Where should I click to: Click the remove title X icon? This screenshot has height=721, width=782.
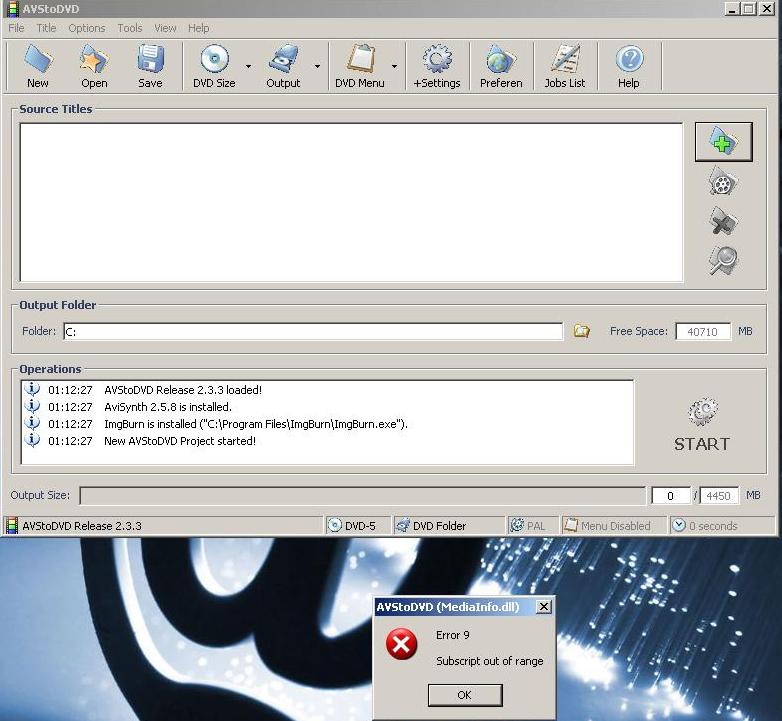[722, 221]
